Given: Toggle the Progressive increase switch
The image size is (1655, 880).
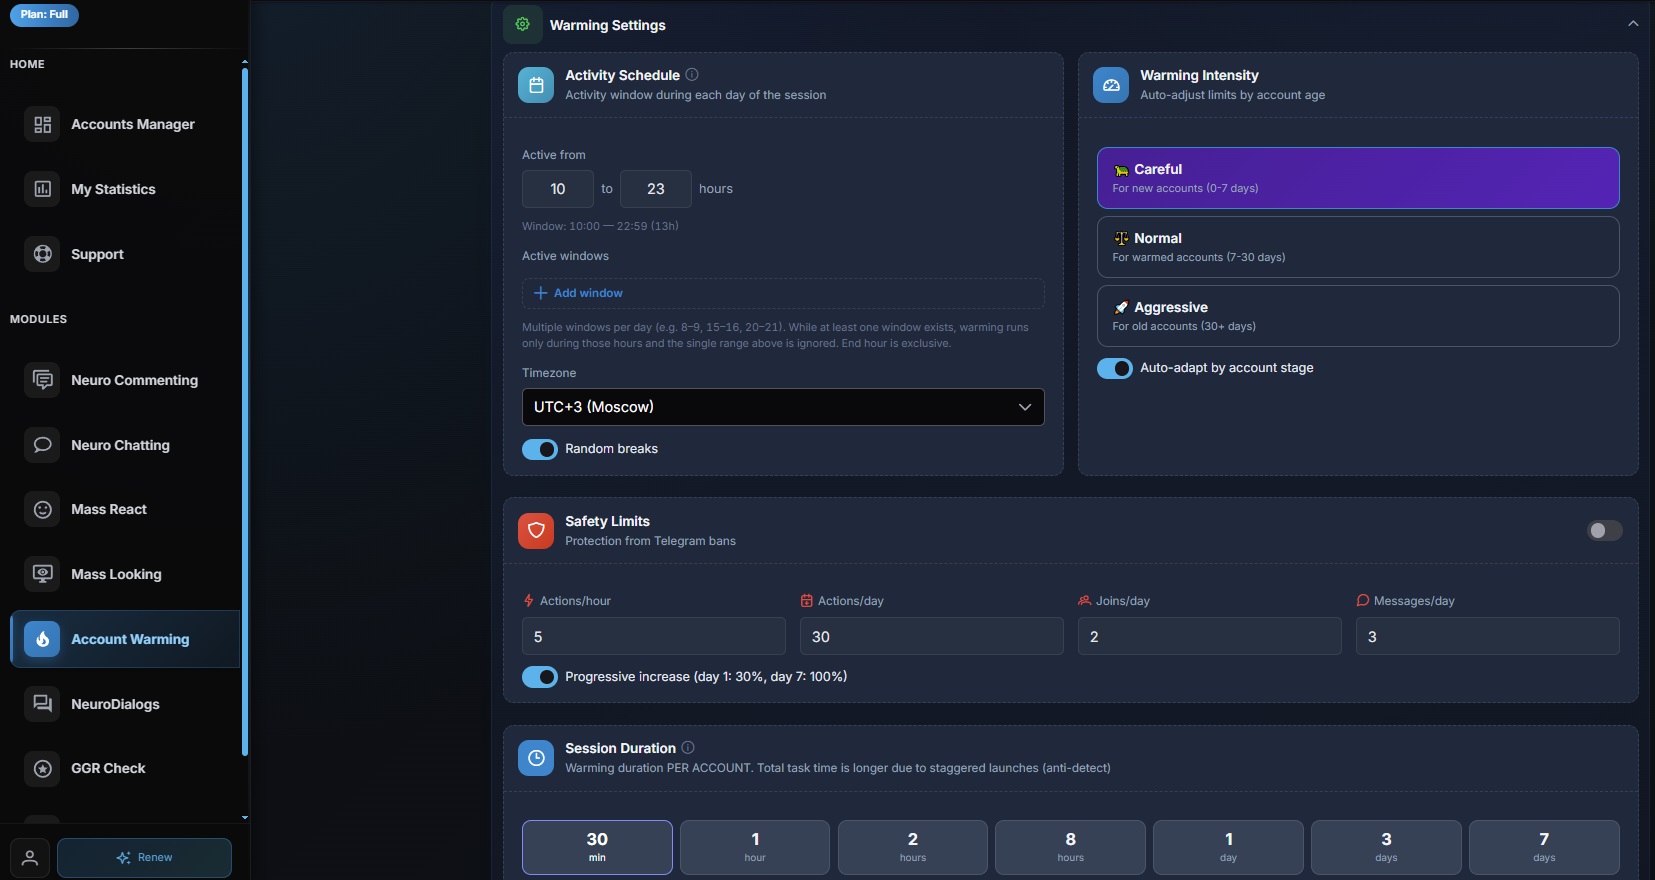Looking at the screenshot, I should pos(540,677).
